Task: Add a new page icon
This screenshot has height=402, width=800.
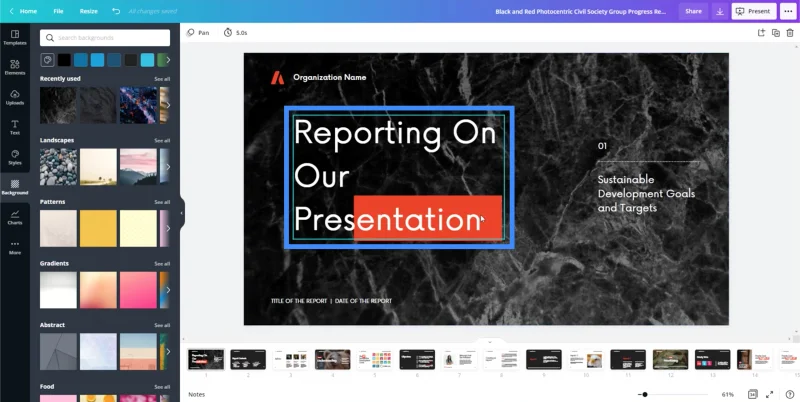Action: coord(761,33)
